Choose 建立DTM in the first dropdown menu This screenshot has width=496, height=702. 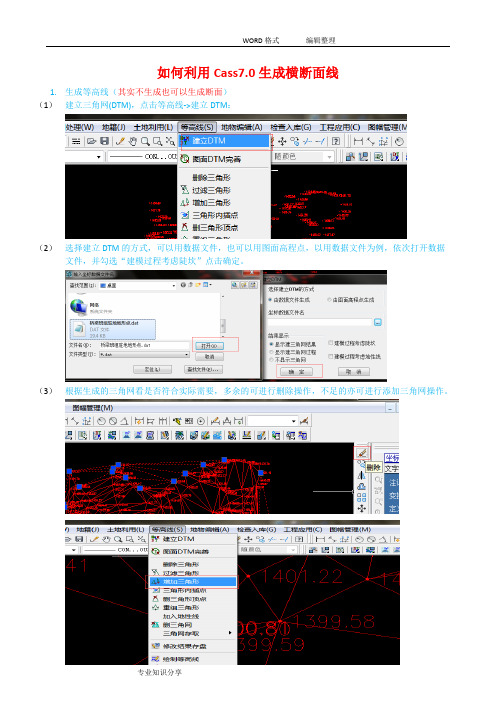pyautogui.click(x=225, y=141)
